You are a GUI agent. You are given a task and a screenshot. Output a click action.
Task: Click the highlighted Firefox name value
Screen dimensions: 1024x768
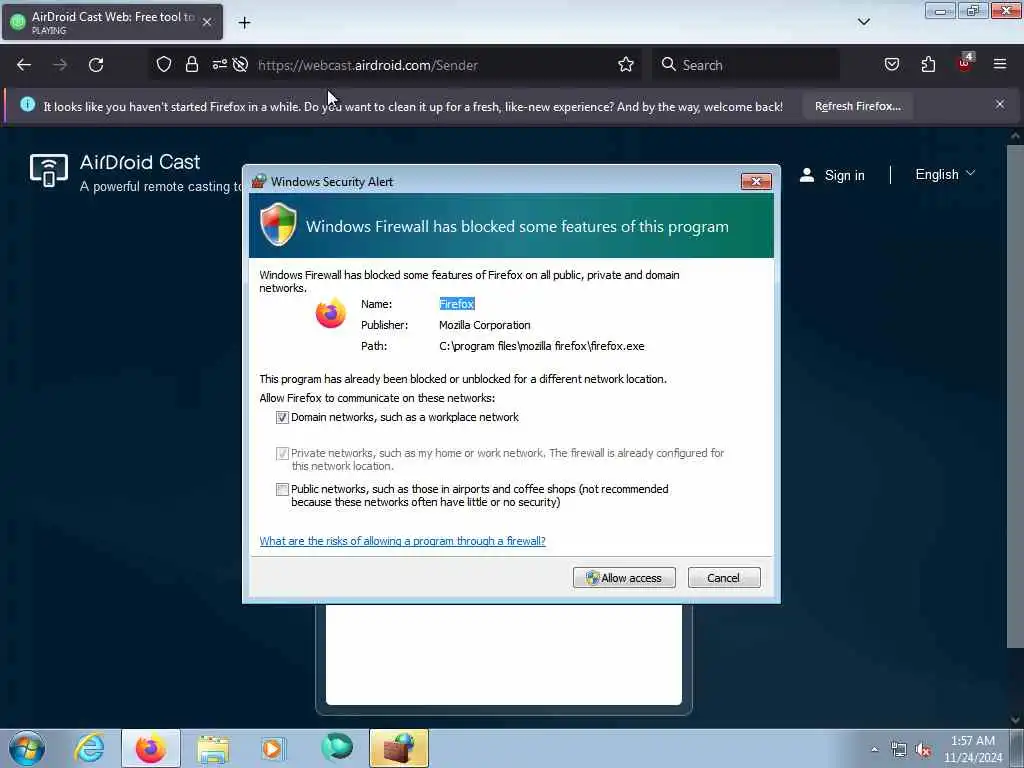[457, 304]
